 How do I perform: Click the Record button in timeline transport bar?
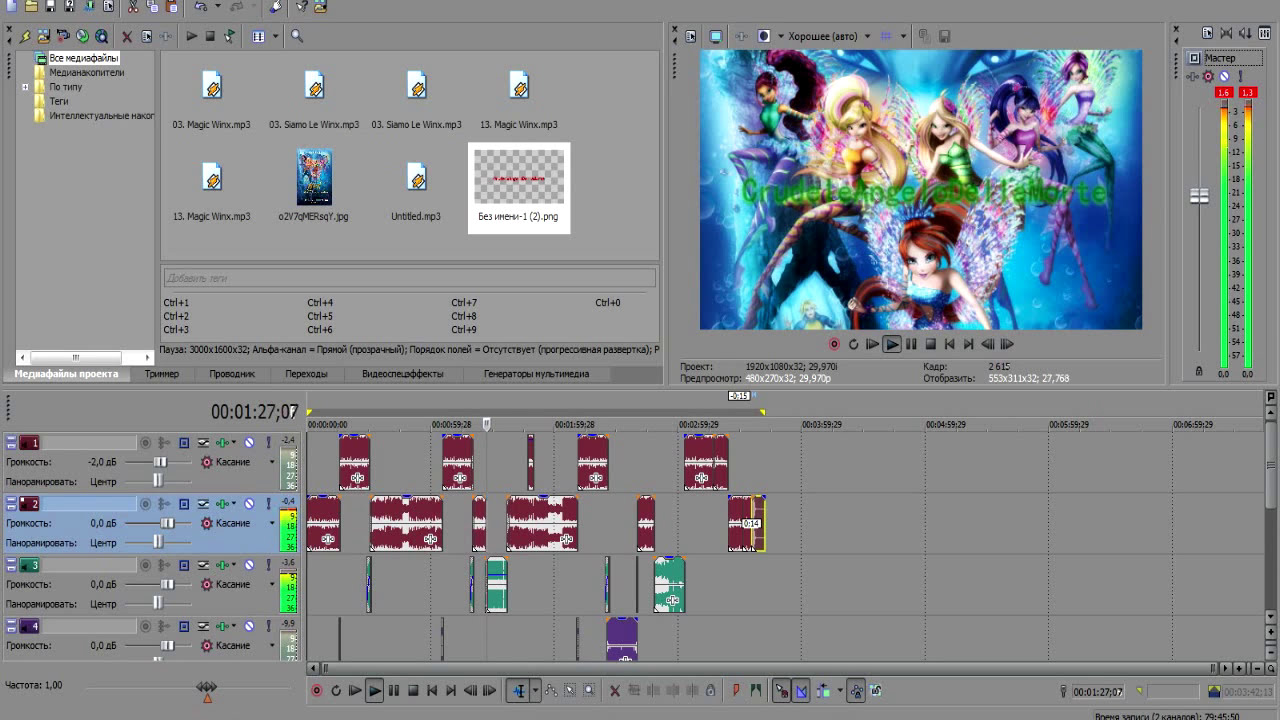coord(317,690)
